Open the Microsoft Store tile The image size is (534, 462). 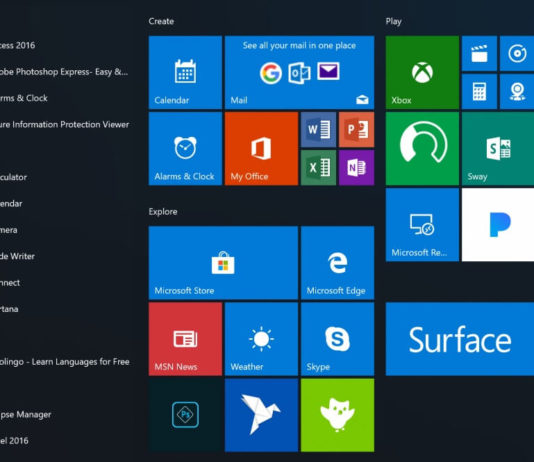(x=223, y=263)
